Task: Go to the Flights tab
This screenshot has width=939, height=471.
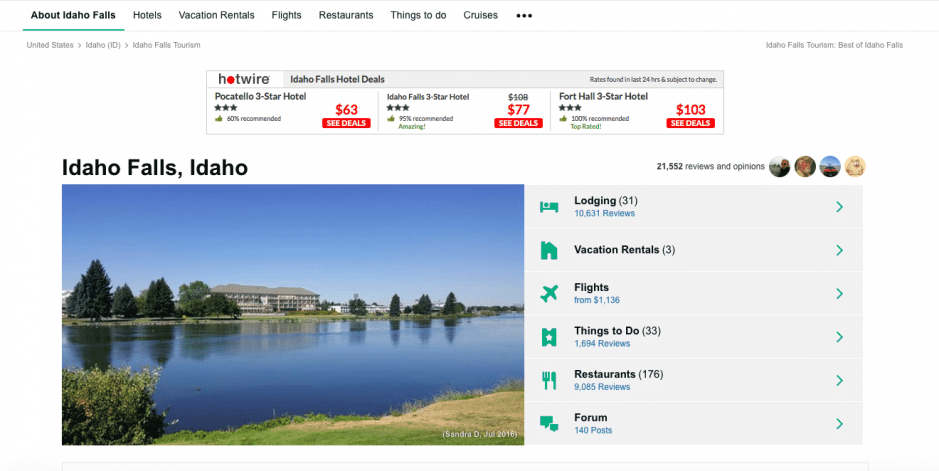Action: point(286,15)
